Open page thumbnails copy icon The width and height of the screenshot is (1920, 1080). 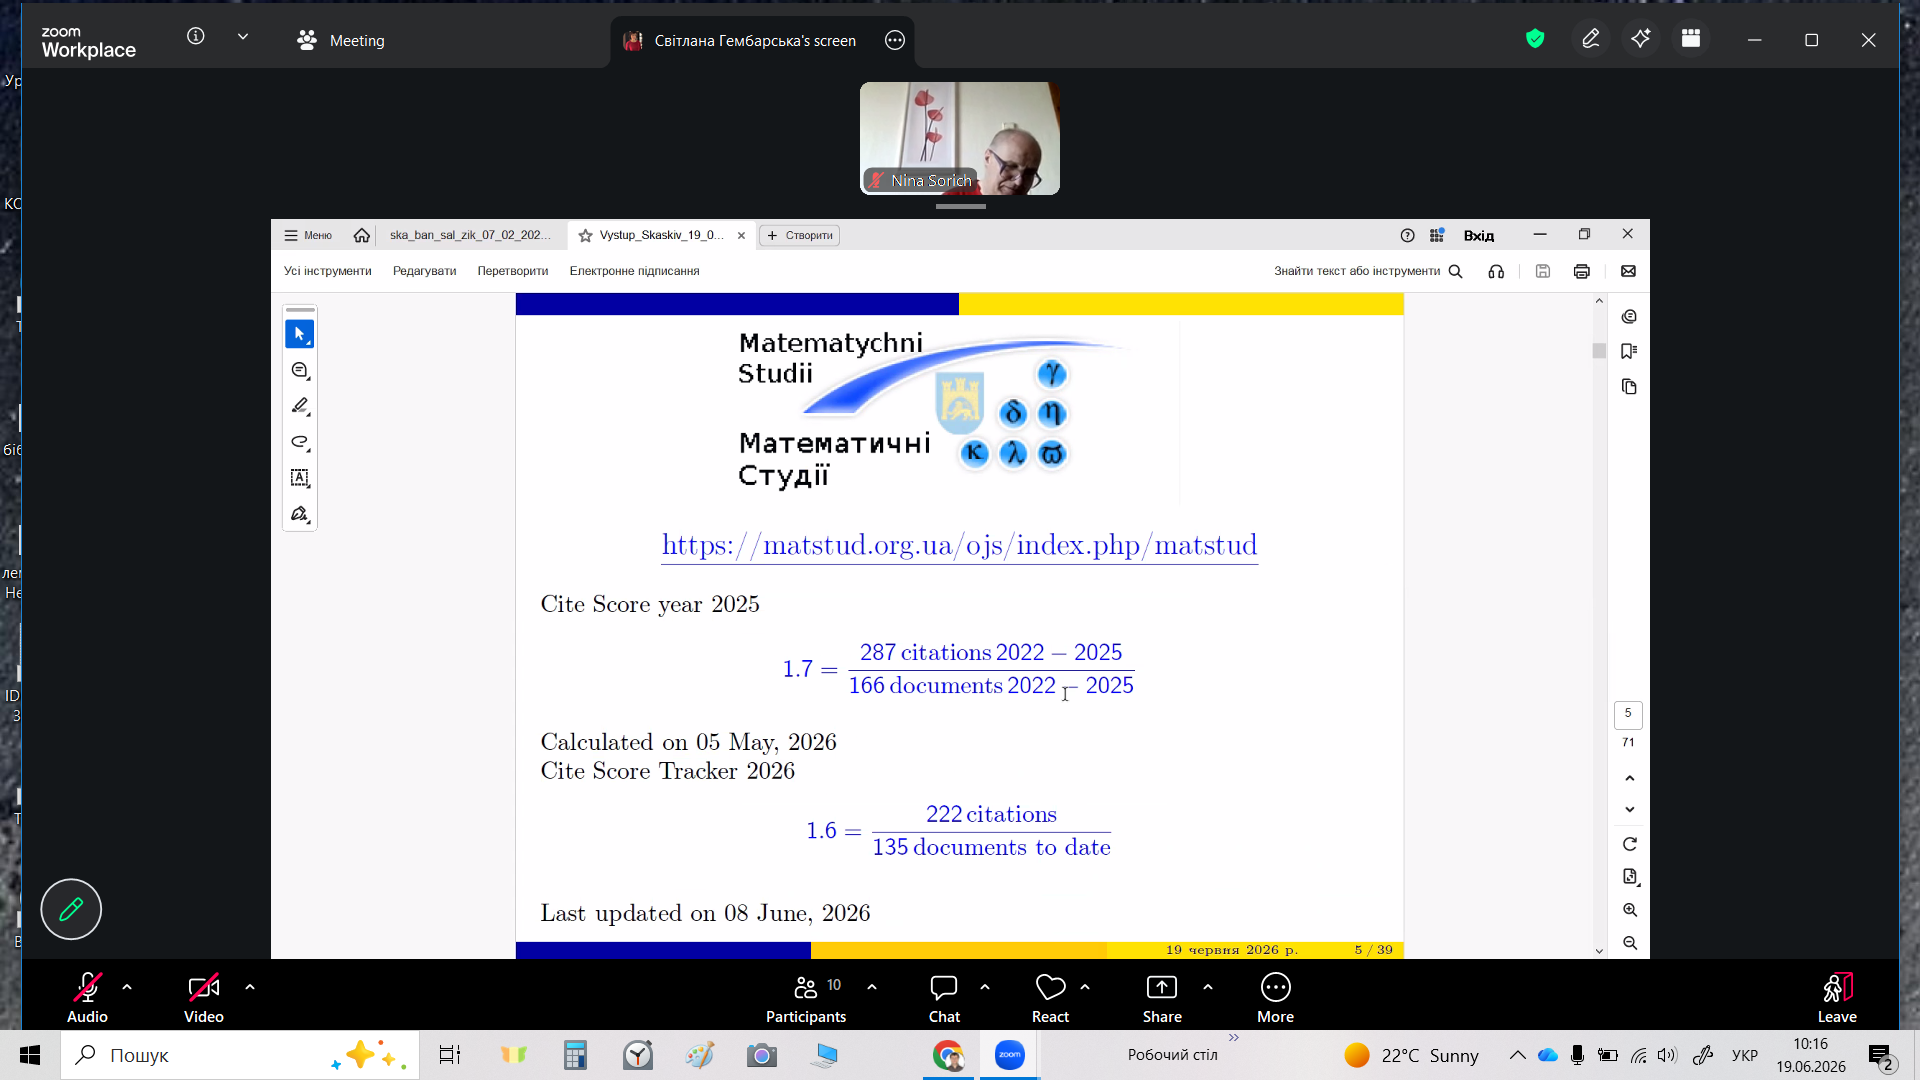(x=1629, y=386)
